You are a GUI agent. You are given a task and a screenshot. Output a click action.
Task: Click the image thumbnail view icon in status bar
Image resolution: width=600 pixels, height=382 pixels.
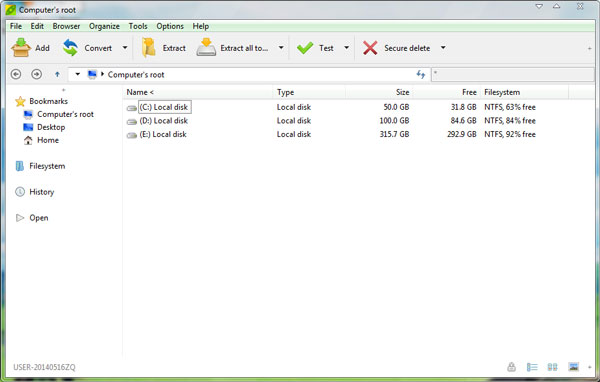point(573,367)
